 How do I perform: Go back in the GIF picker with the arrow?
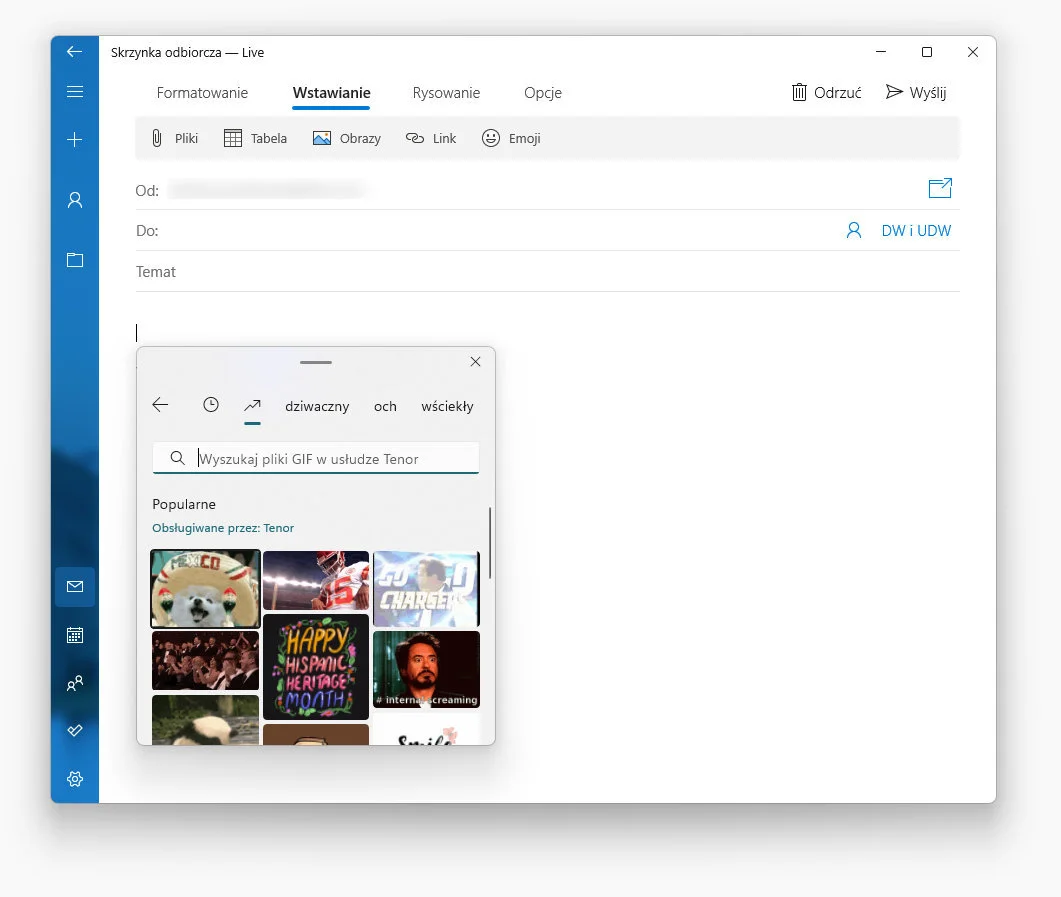pyautogui.click(x=160, y=405)
